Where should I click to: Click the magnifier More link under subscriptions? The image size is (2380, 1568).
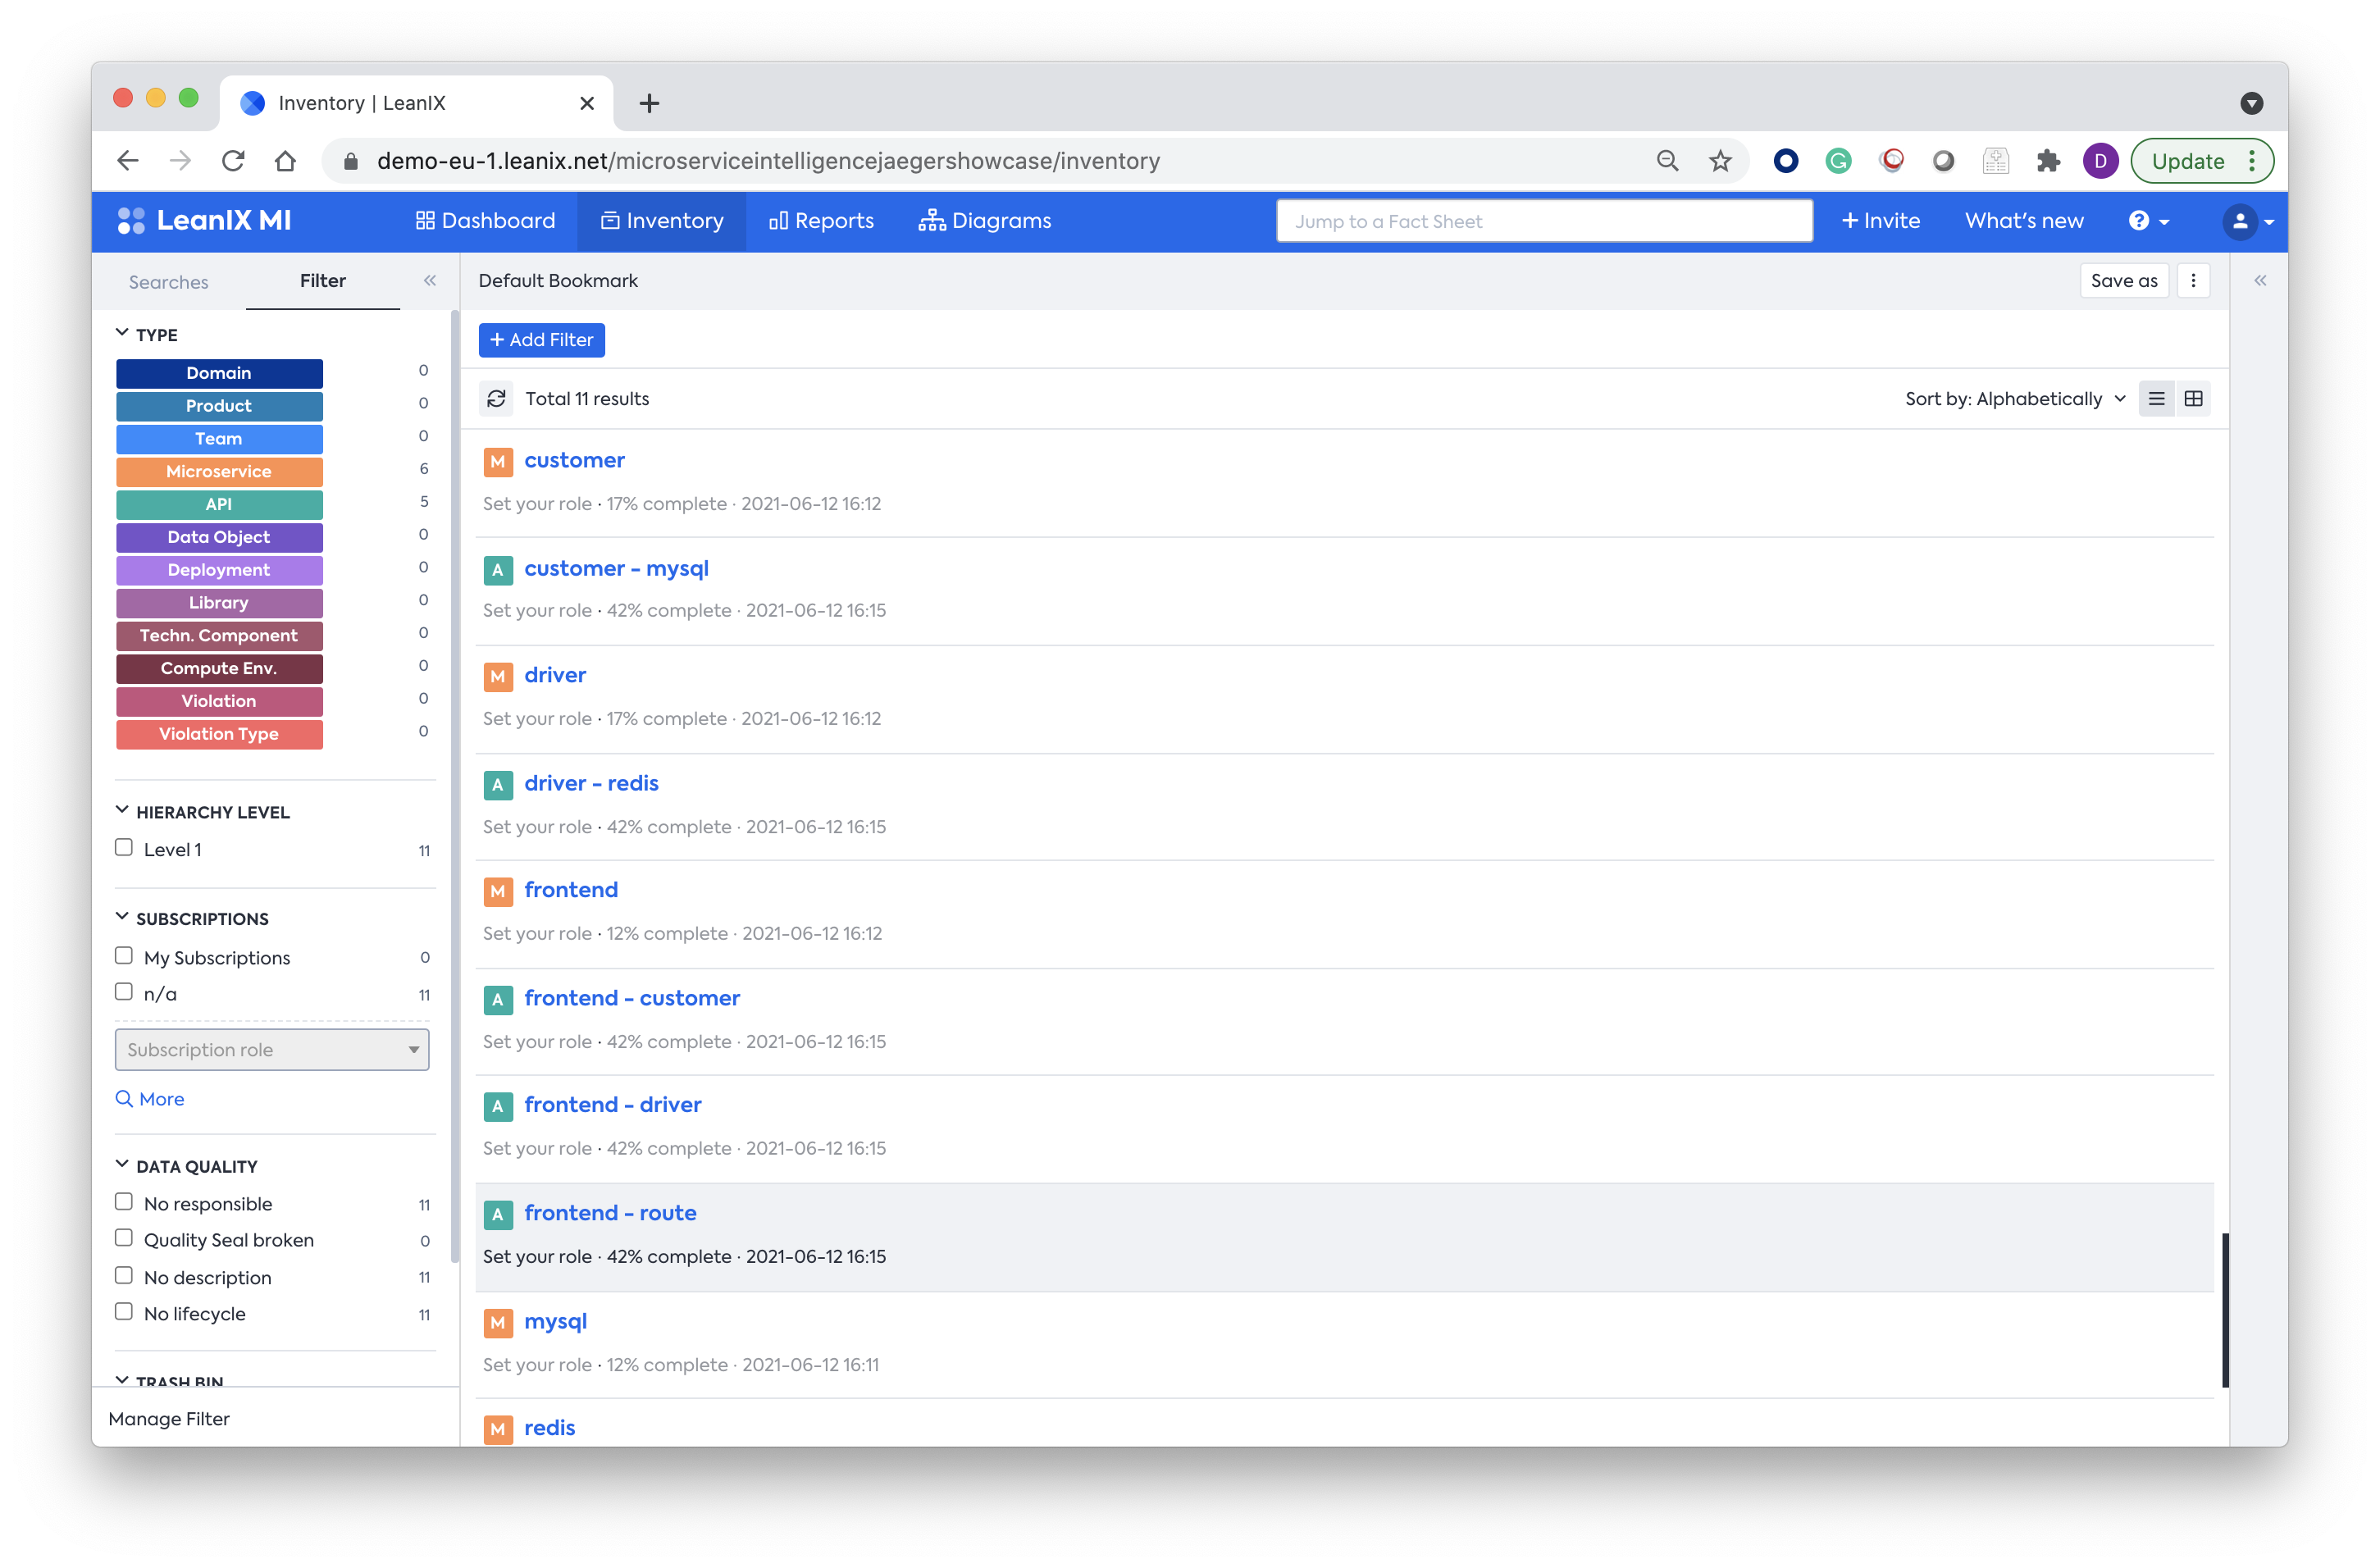(x=150, y=1099)
